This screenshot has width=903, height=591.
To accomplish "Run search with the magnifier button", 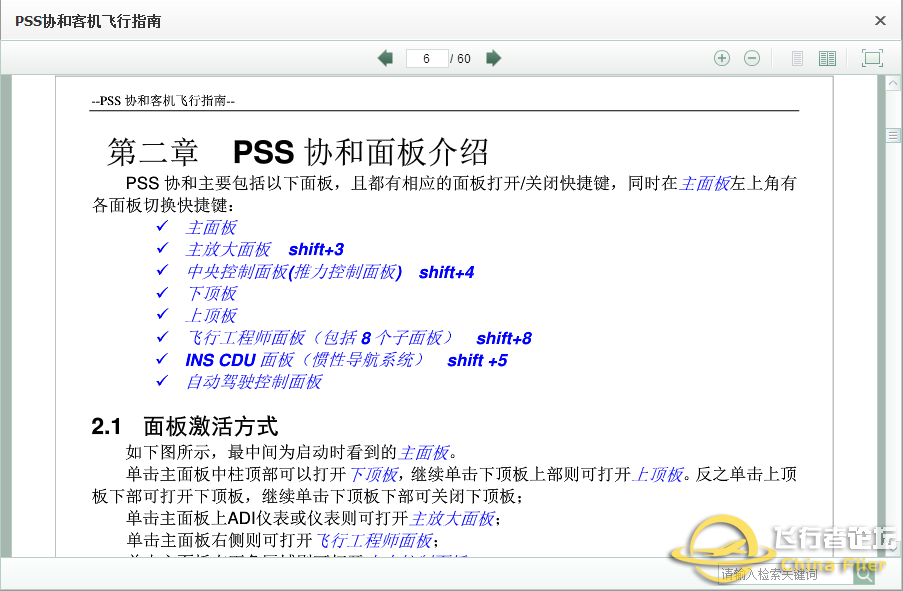I will coord(863,577).
